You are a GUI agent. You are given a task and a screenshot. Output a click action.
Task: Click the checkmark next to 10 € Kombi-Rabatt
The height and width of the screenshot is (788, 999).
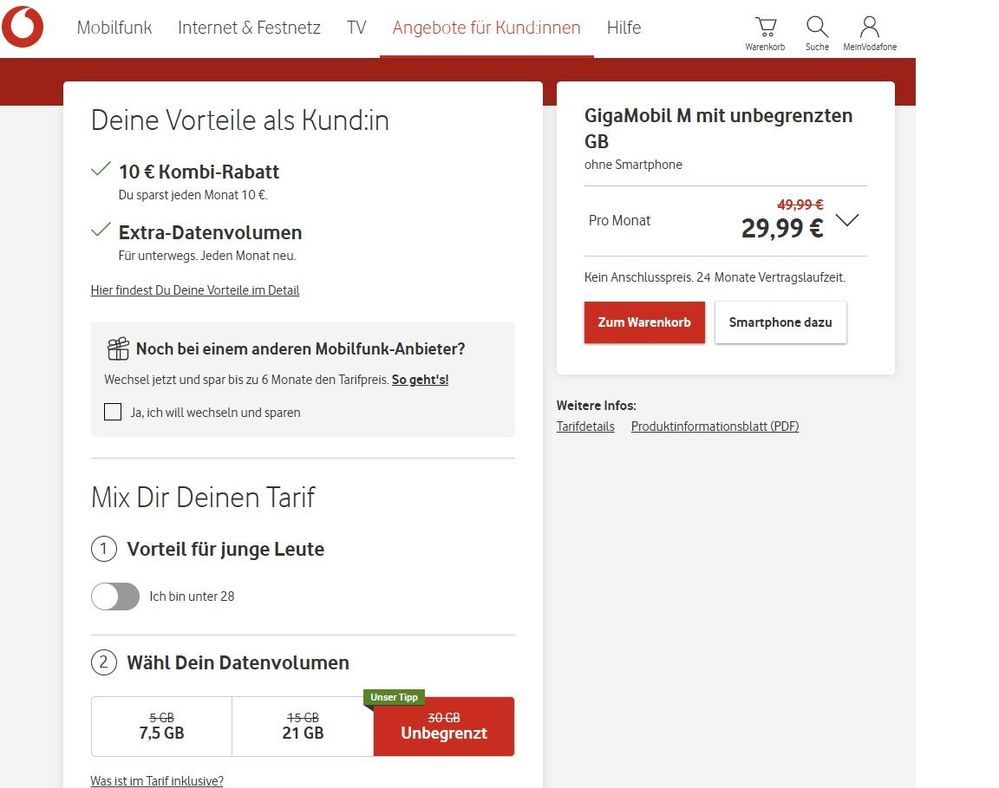tap(100, 169)
